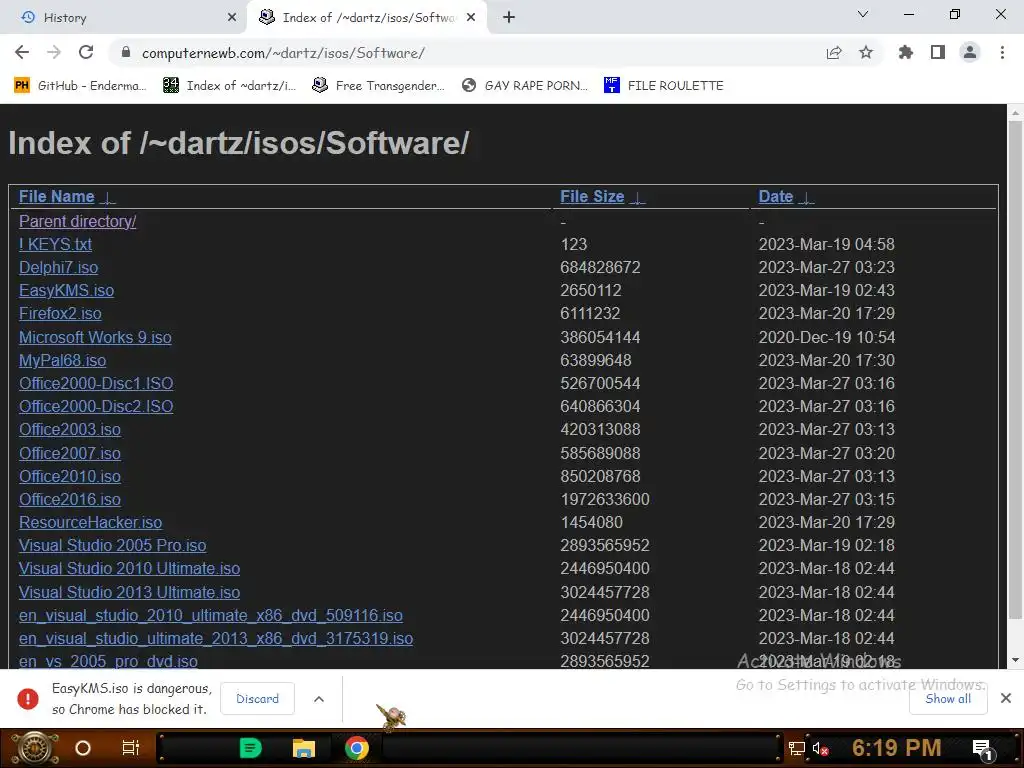This screenshot has height=768, width=1024.
Task: Click en_visual_studio_2010_ultimate_x86_dvd_509116.iso link
Action: (x=210, y=615)
